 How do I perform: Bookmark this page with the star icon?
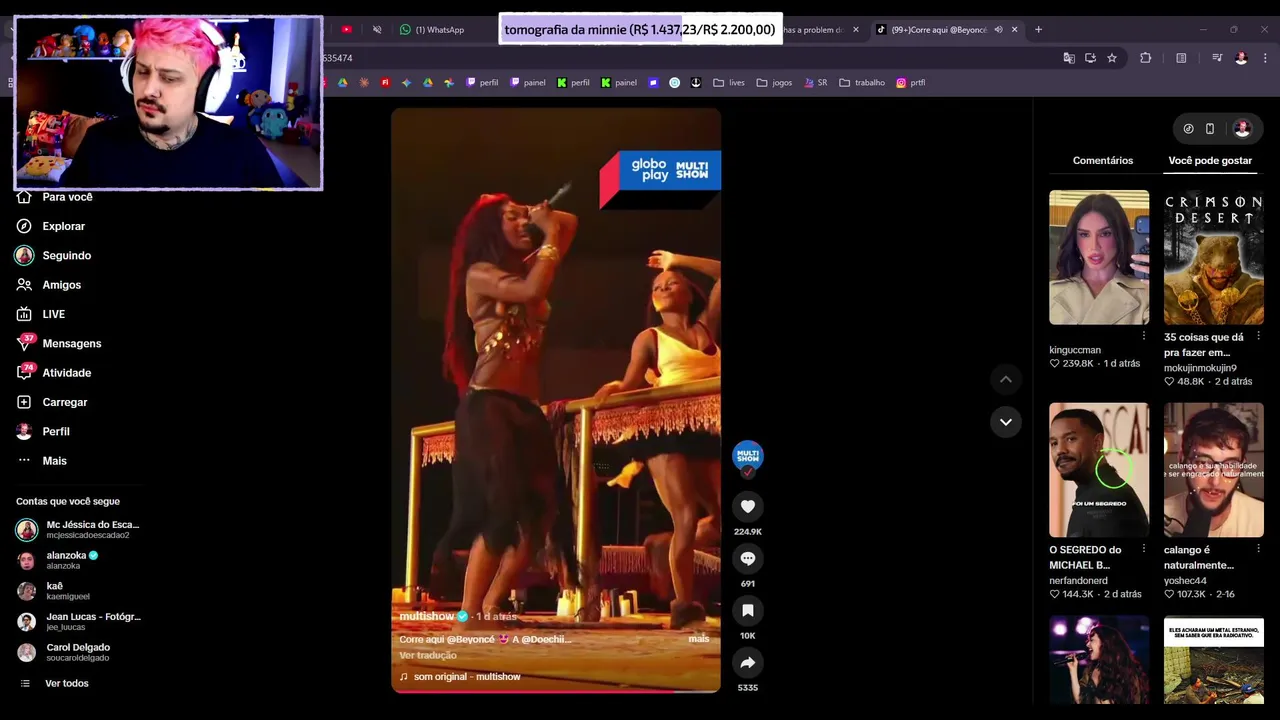(1112, 58)
